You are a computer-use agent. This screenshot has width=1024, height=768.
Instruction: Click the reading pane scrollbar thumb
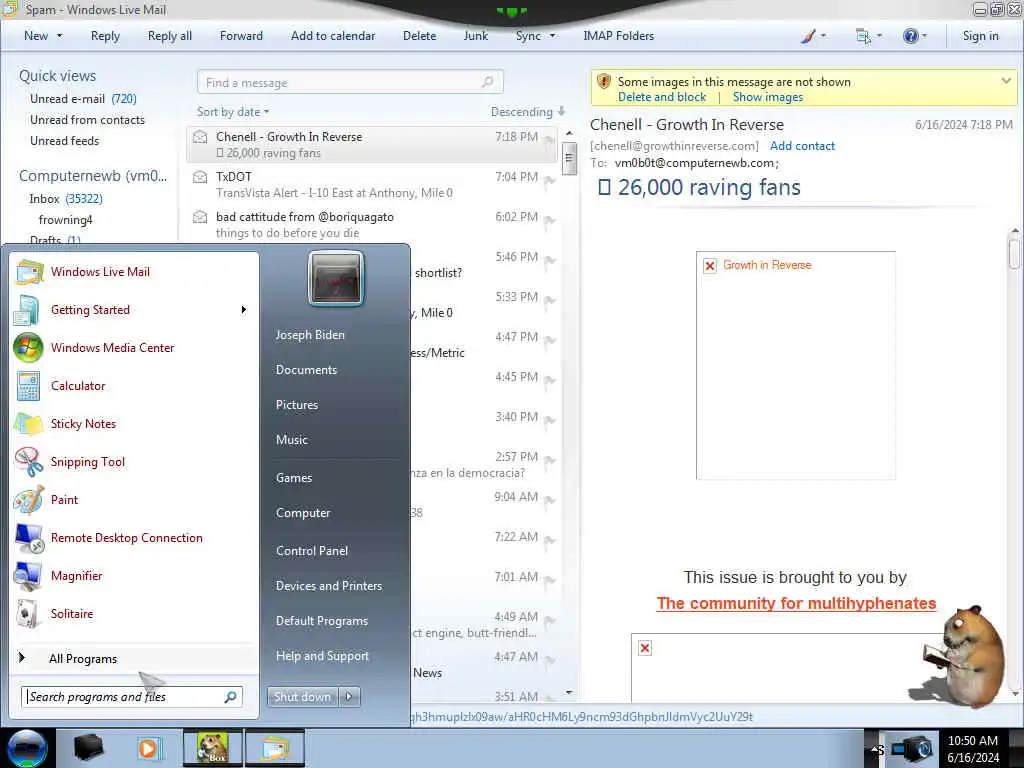[x=1014, y=253]
